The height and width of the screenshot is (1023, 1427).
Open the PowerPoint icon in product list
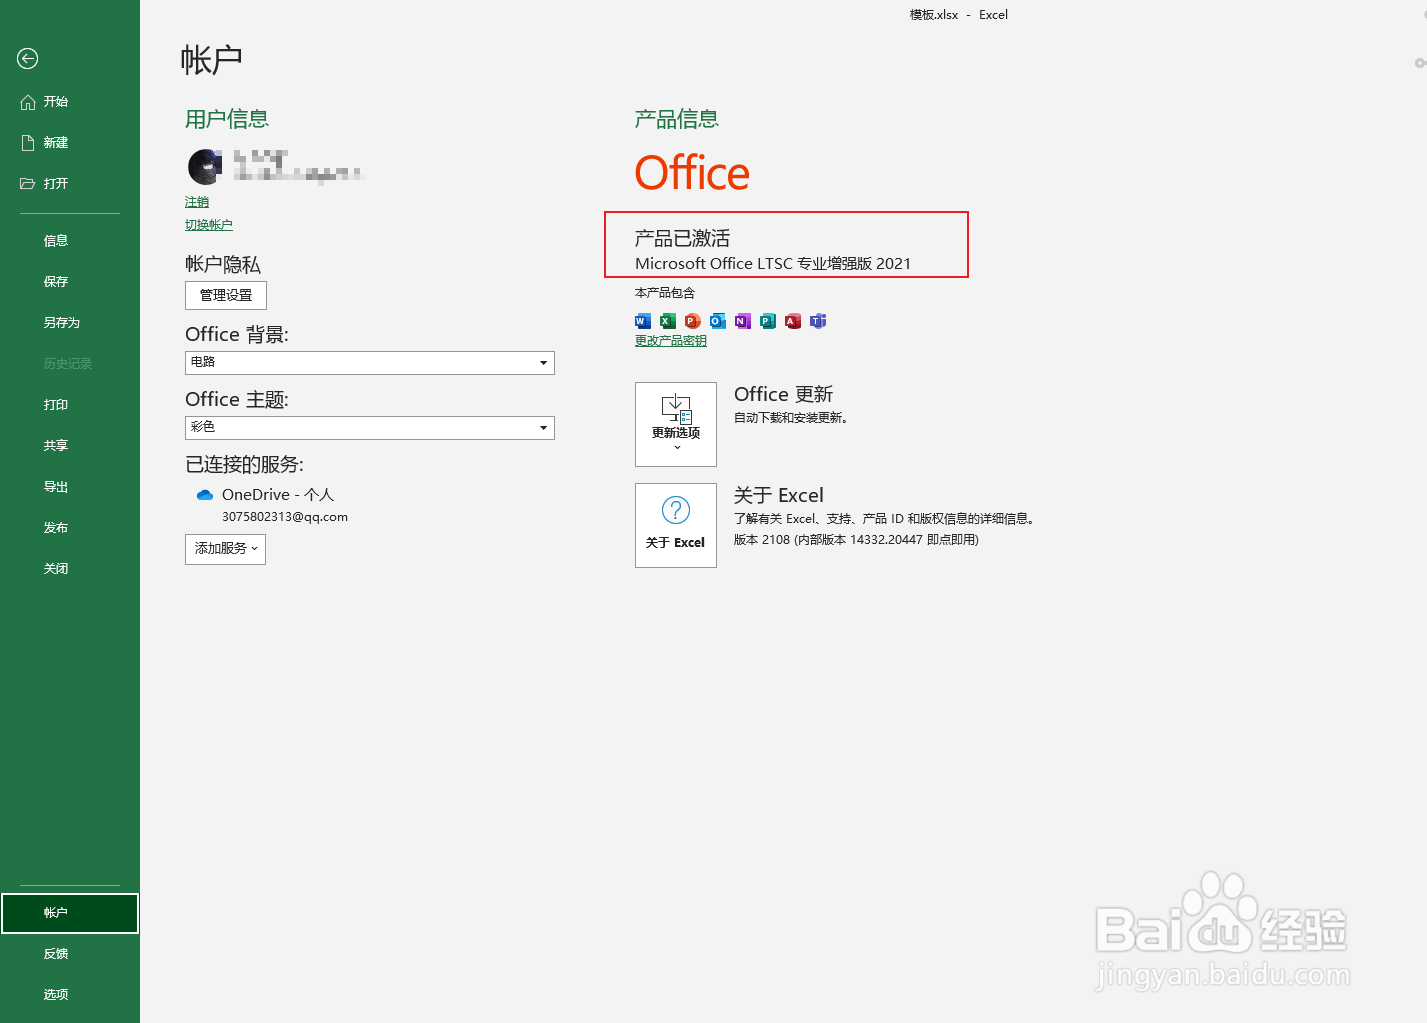(x=692, y=321)
